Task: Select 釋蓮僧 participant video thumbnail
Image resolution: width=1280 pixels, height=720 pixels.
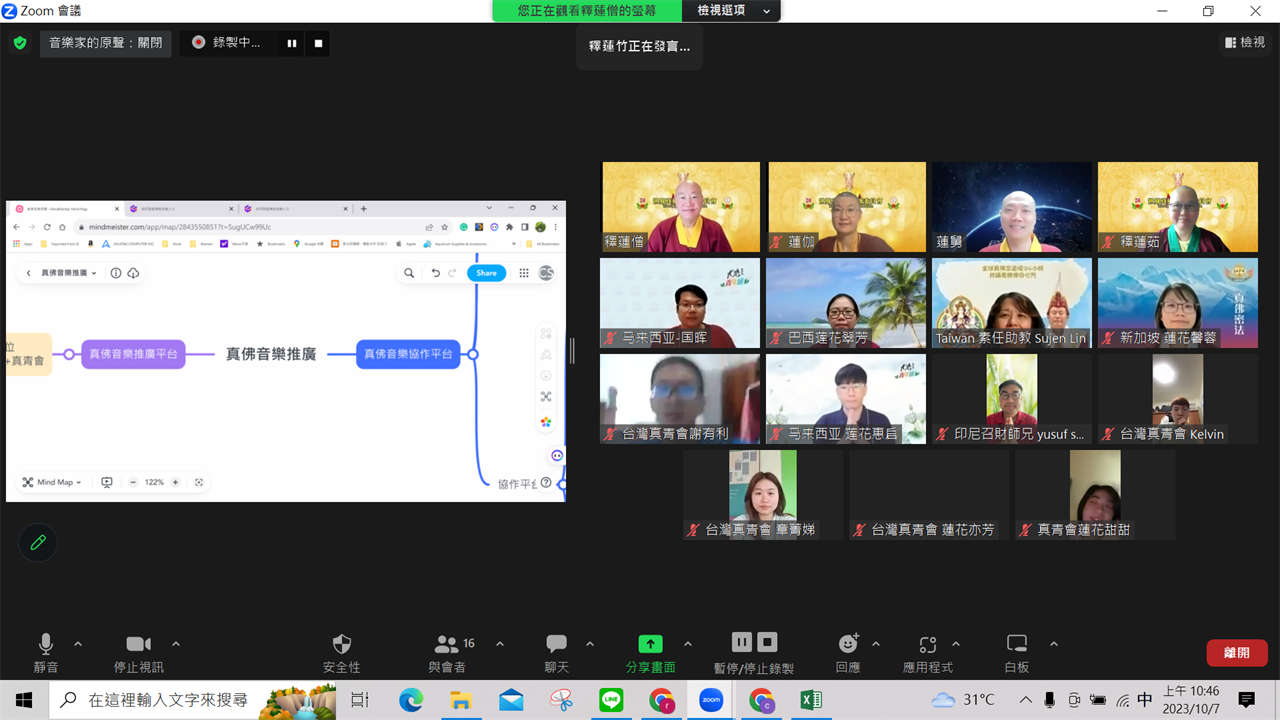Action: click(680, 207)
